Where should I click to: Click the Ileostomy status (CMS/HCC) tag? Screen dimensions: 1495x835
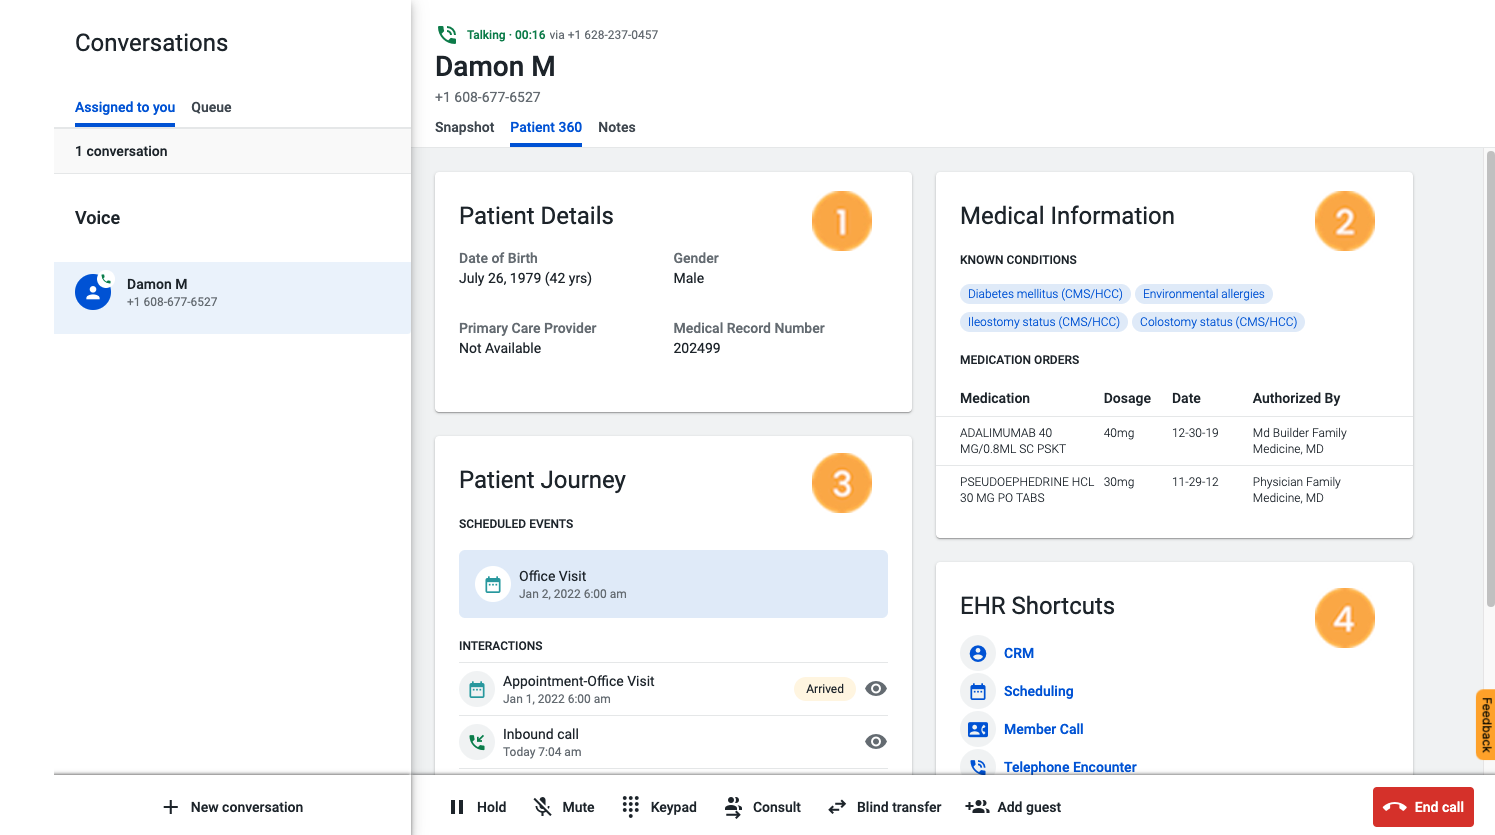(x=1043, y=322)
